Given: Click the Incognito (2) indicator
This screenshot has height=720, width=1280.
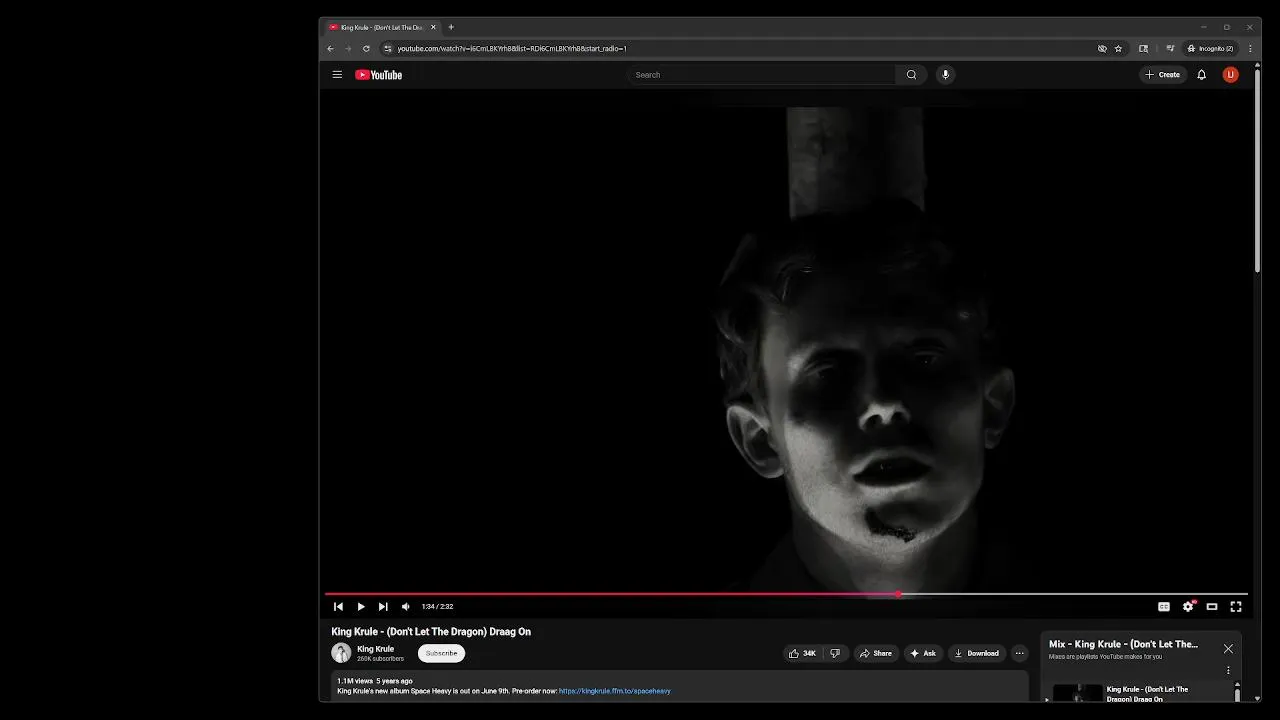Looking at the screenshot, I should 1210,48.
